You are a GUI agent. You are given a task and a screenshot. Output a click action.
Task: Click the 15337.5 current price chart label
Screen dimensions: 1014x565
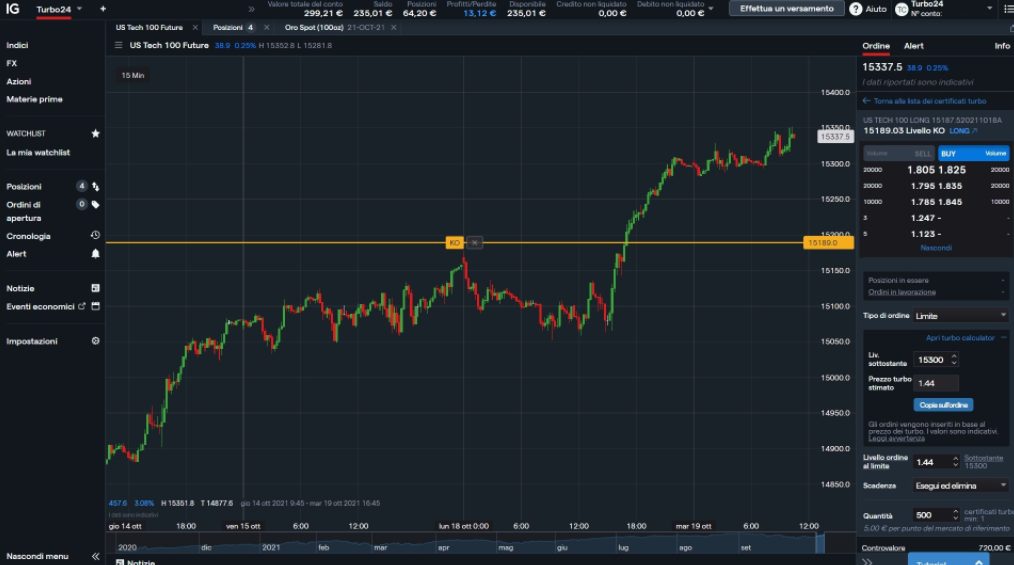pos(836,136)
